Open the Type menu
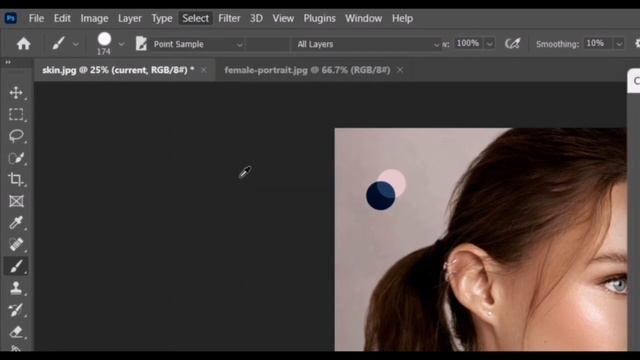This screenshot has width=640, height=360. pyautogui.click(x=162, y=18)
